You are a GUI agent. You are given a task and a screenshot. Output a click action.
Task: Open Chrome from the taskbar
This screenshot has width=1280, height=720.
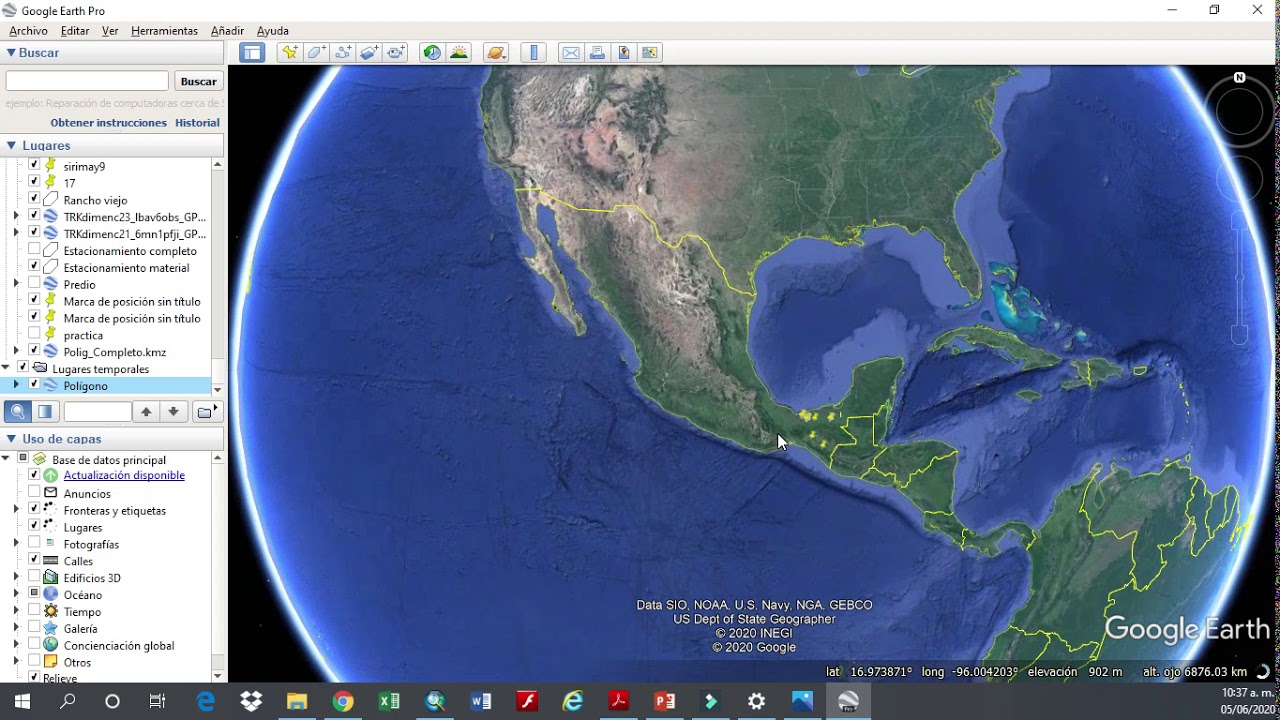point(343,701)
